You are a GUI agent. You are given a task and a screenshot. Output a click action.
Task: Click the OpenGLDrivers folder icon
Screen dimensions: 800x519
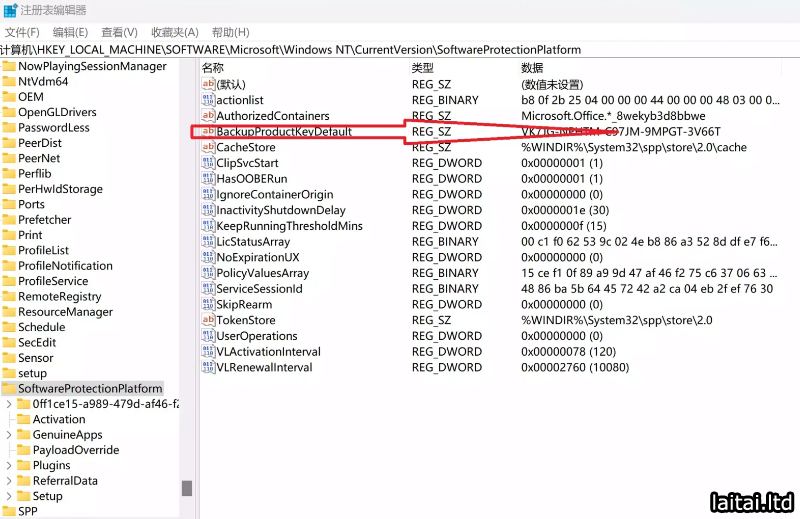pos(9,112)
